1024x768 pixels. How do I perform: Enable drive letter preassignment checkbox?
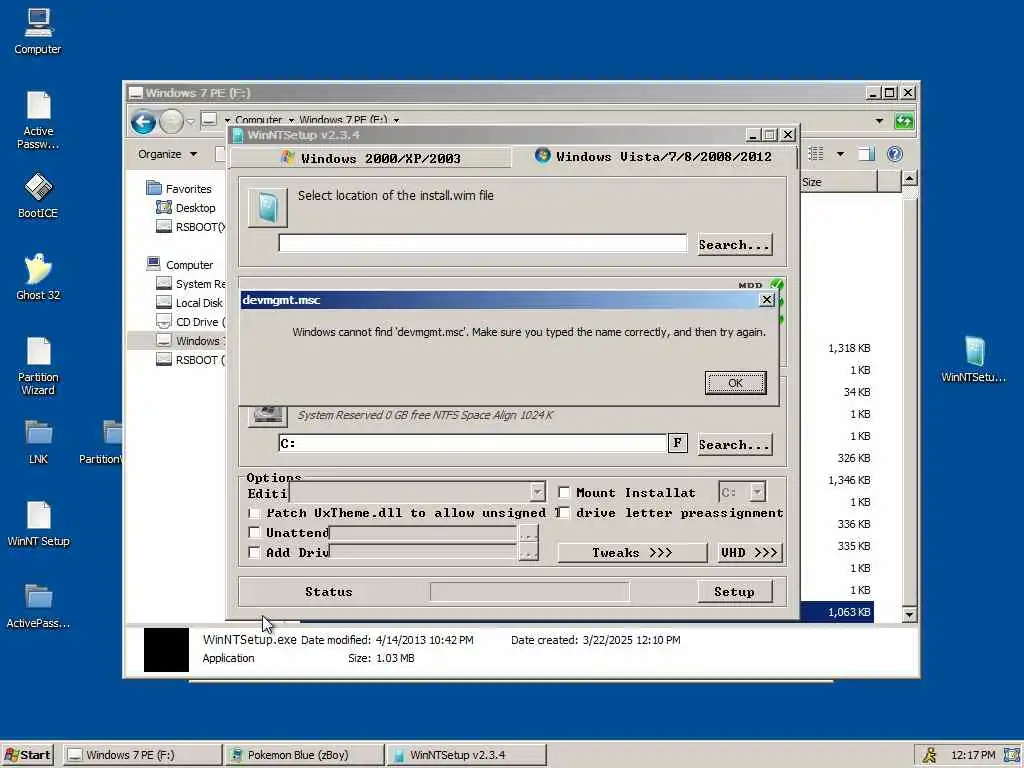[x=564, y=513]
